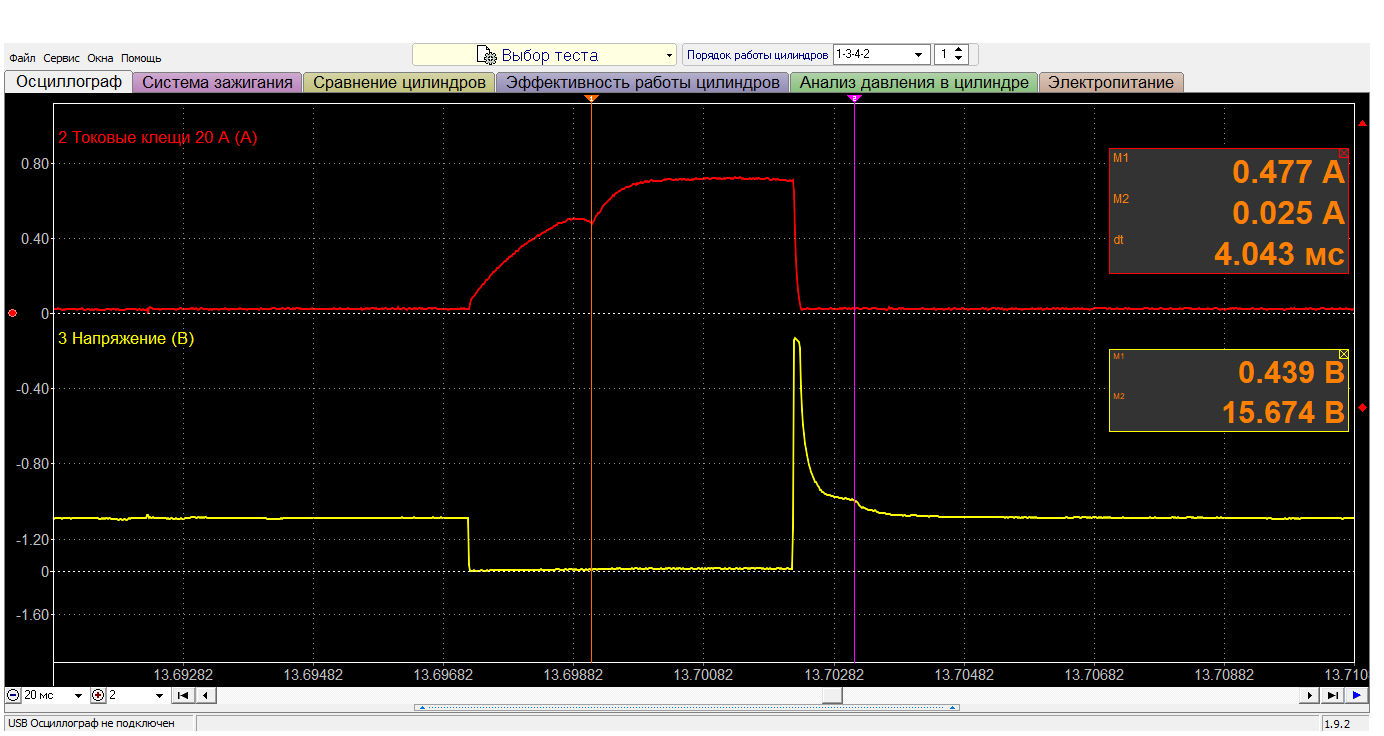
Task: Close the yellow voltage measurement panel
Action: [x=1343, y=354]
